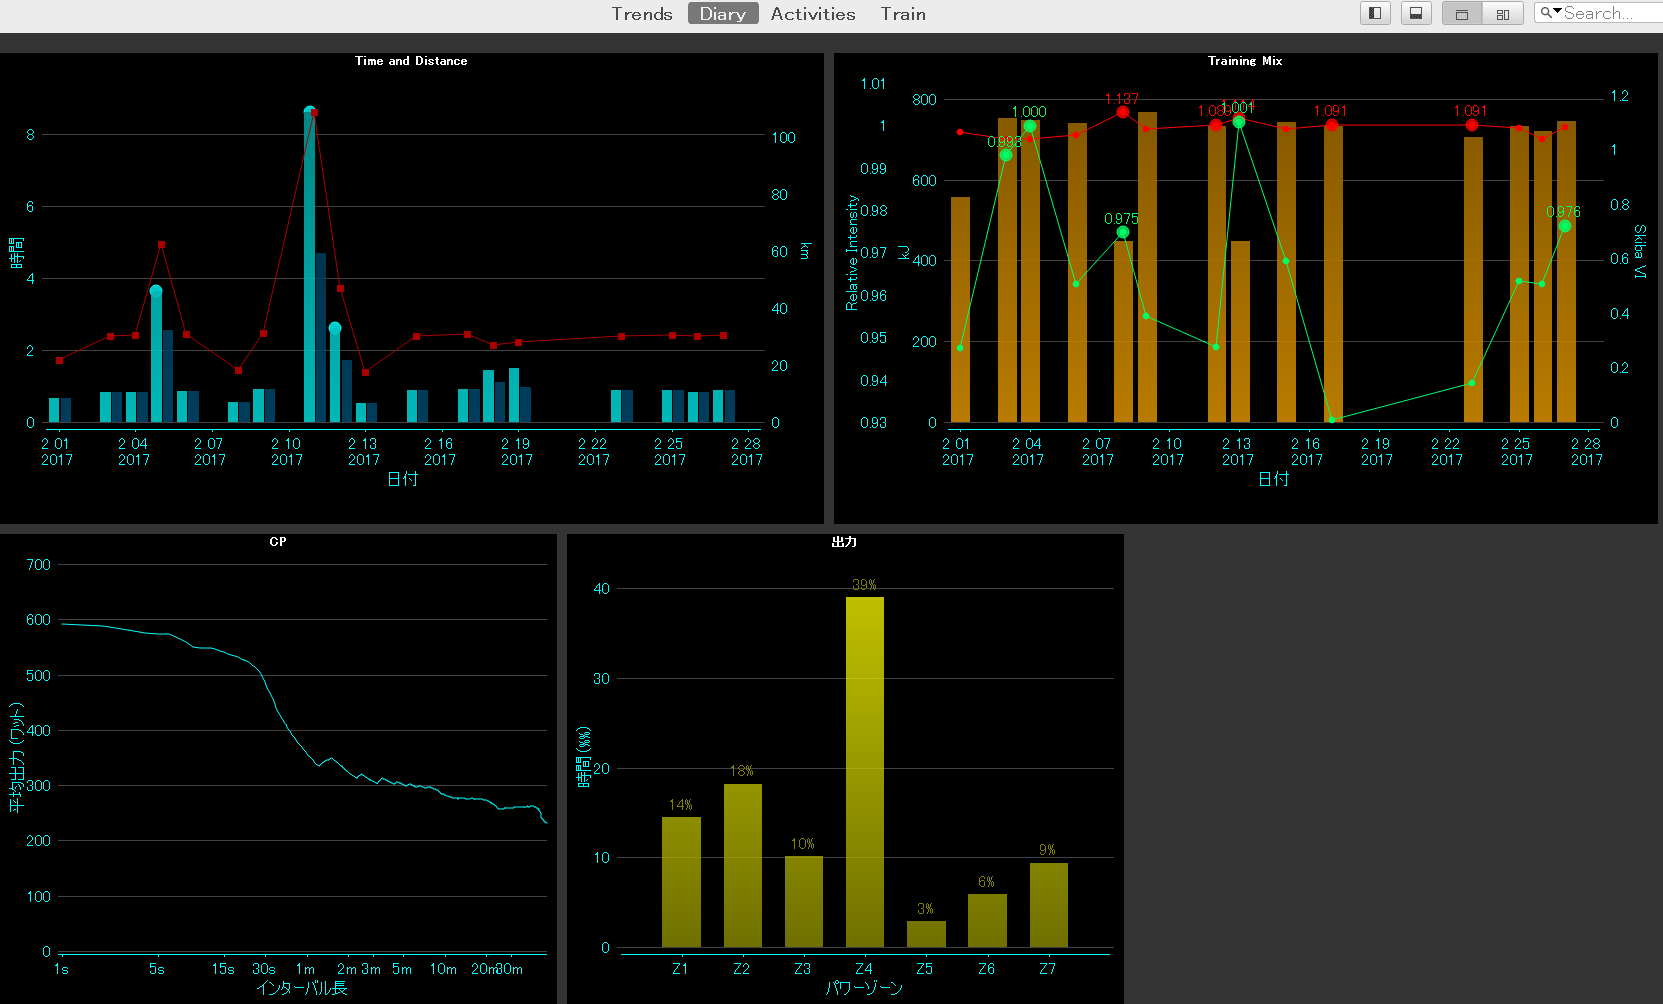Toggle the left sidebar visibility icon
Screen dimensions: 1663x1004
[1375, 13]
